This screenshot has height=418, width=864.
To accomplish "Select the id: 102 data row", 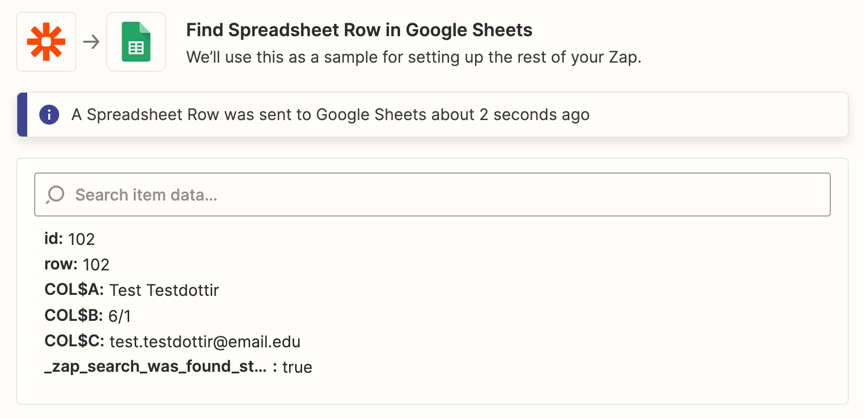I will coord(70,239).
